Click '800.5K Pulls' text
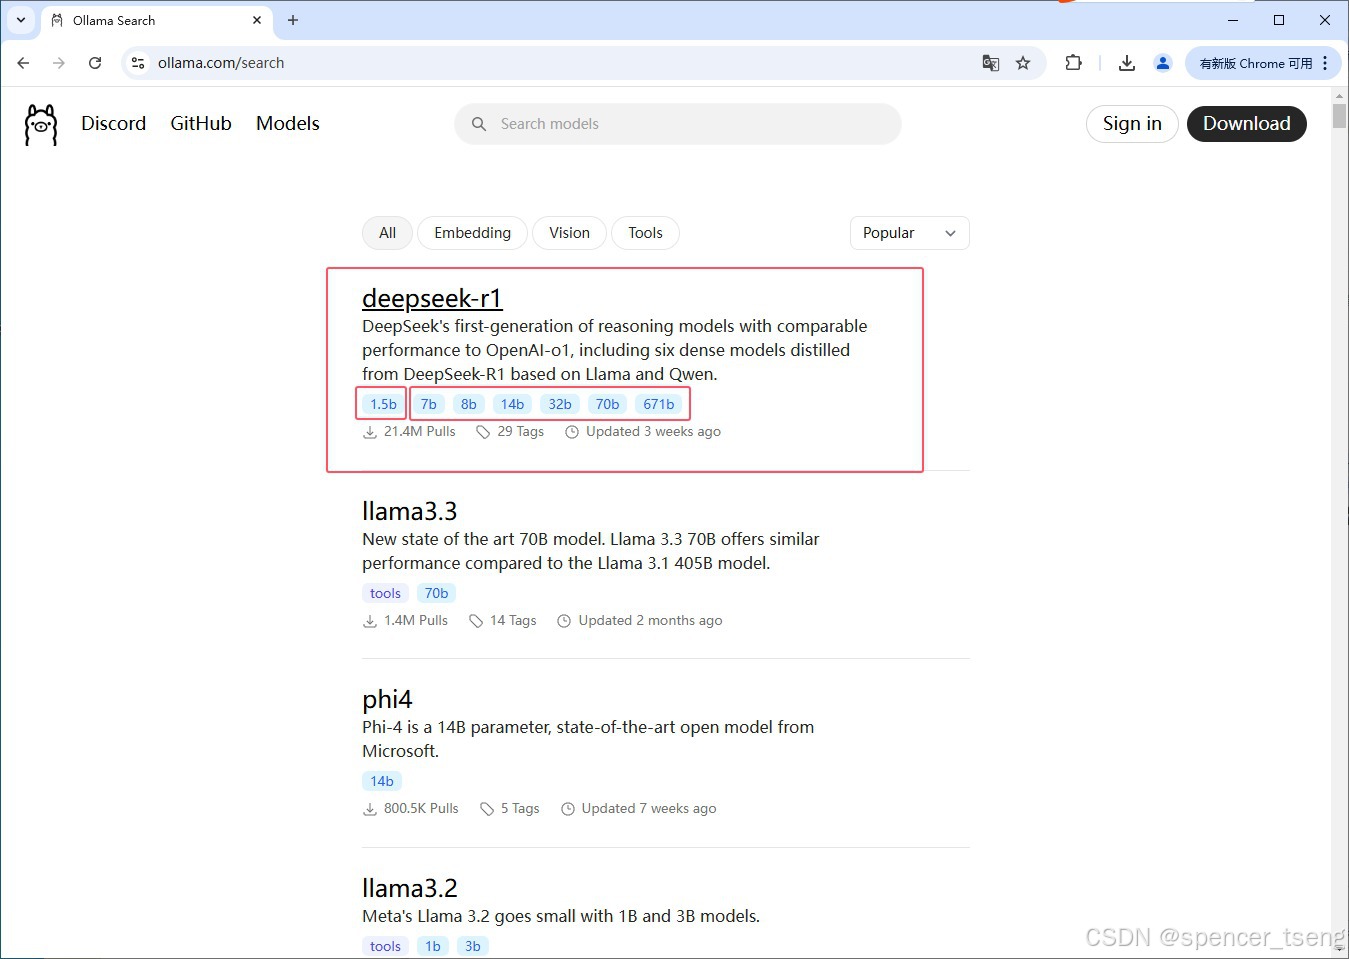 (x=421, y=808)
